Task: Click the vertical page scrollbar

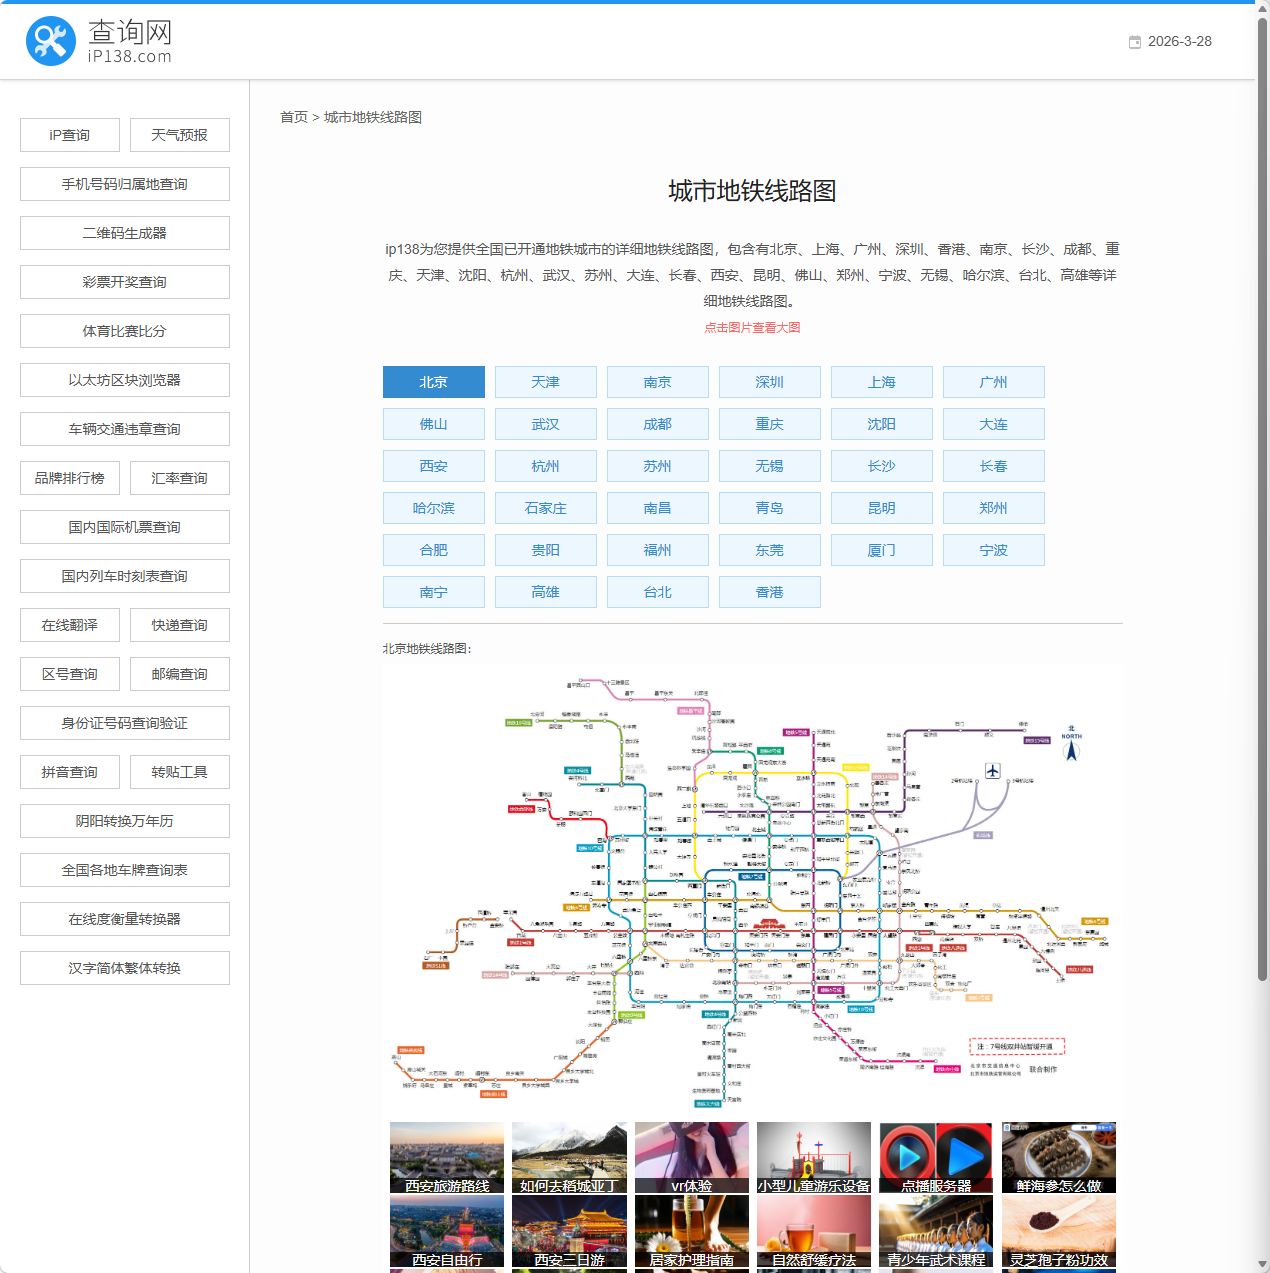Action: (1262, 500)
